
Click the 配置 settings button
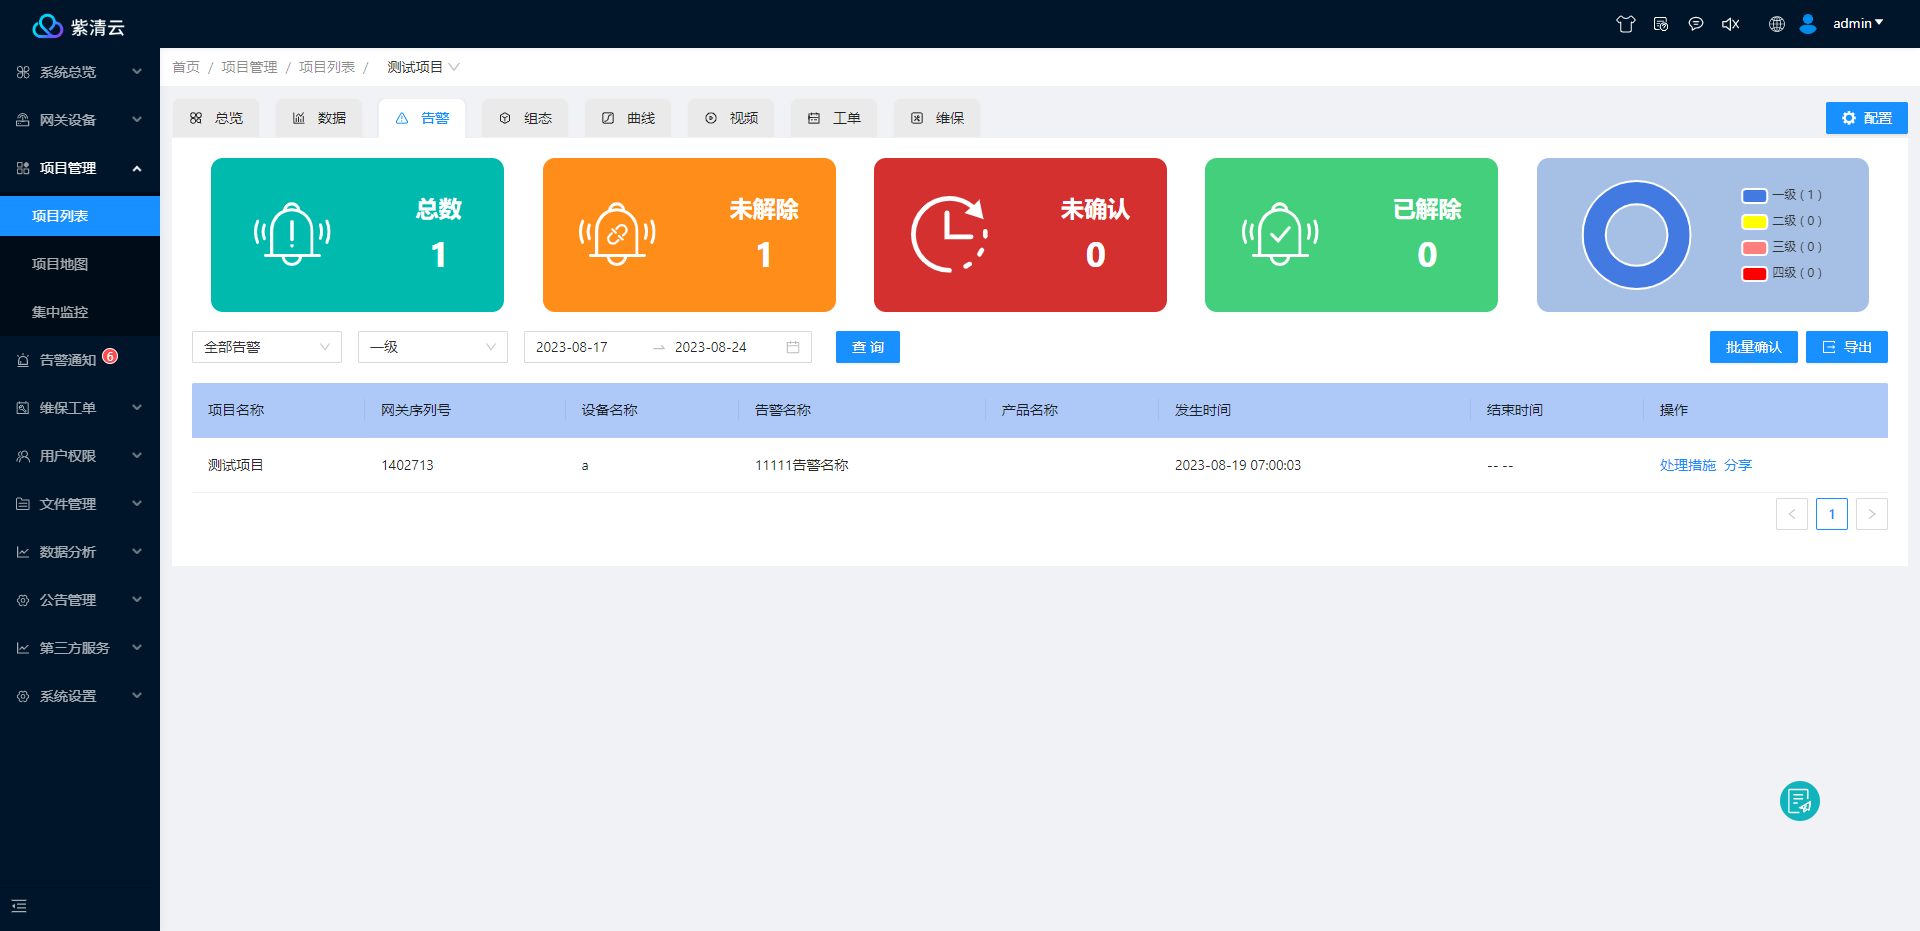click(1866, 118)
